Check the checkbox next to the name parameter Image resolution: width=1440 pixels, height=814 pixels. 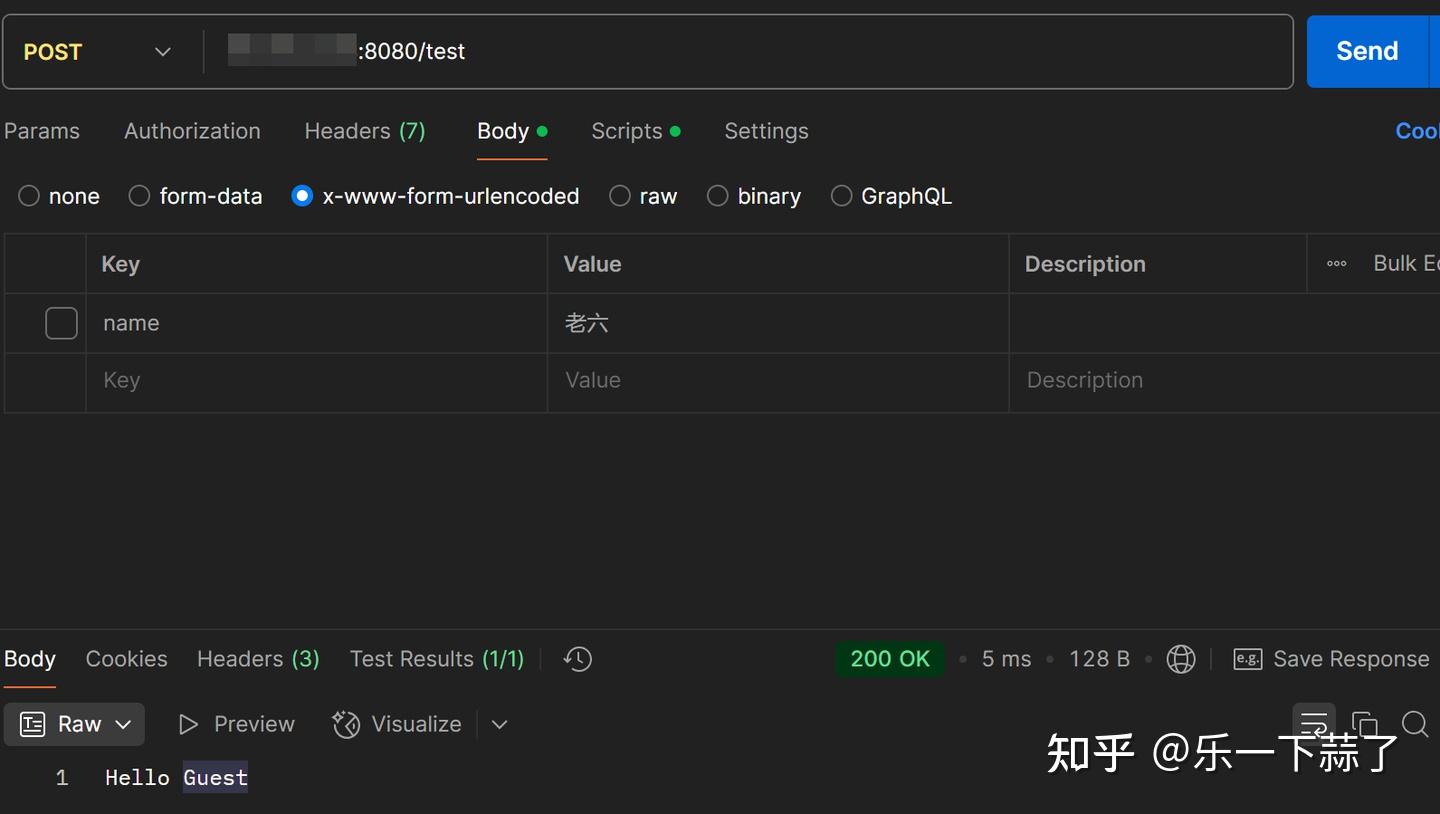point(61,323)
